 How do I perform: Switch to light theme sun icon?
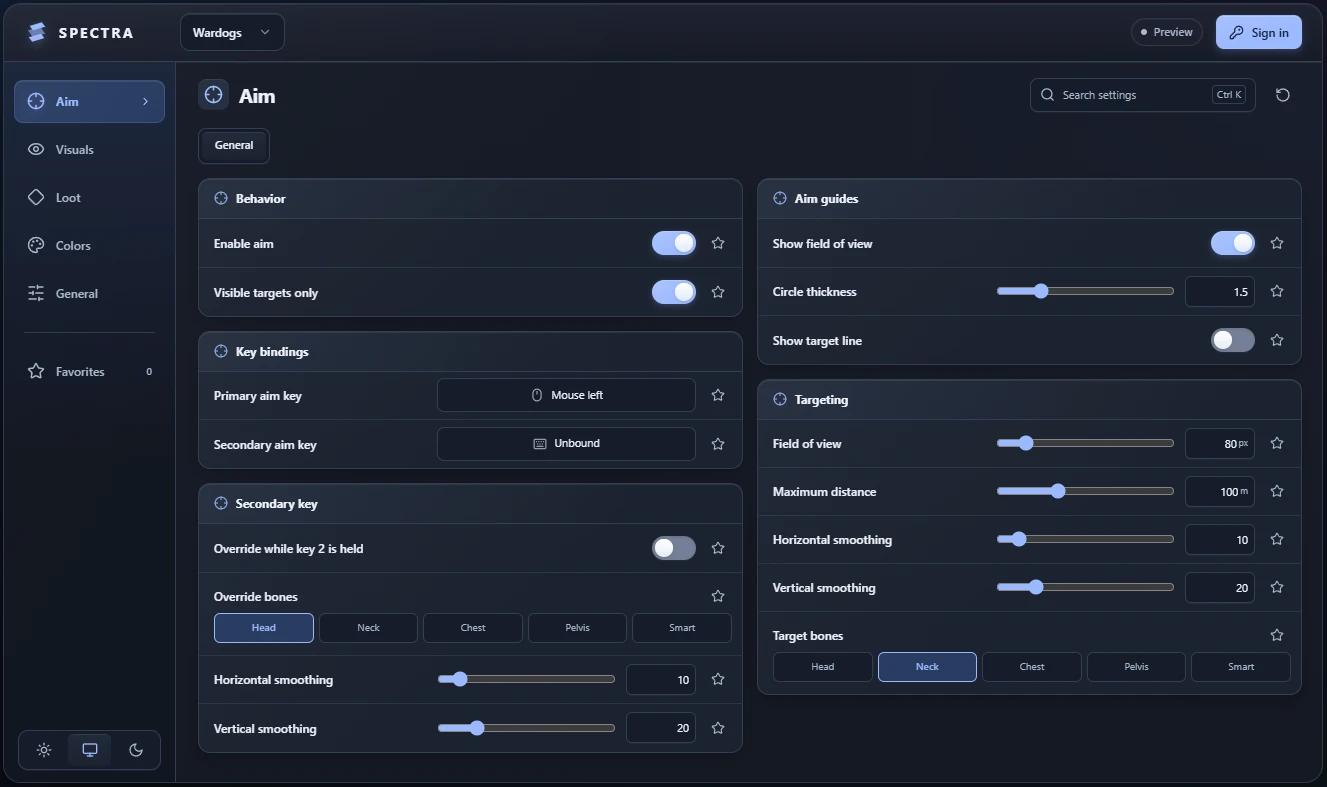[x=44, y=750]
